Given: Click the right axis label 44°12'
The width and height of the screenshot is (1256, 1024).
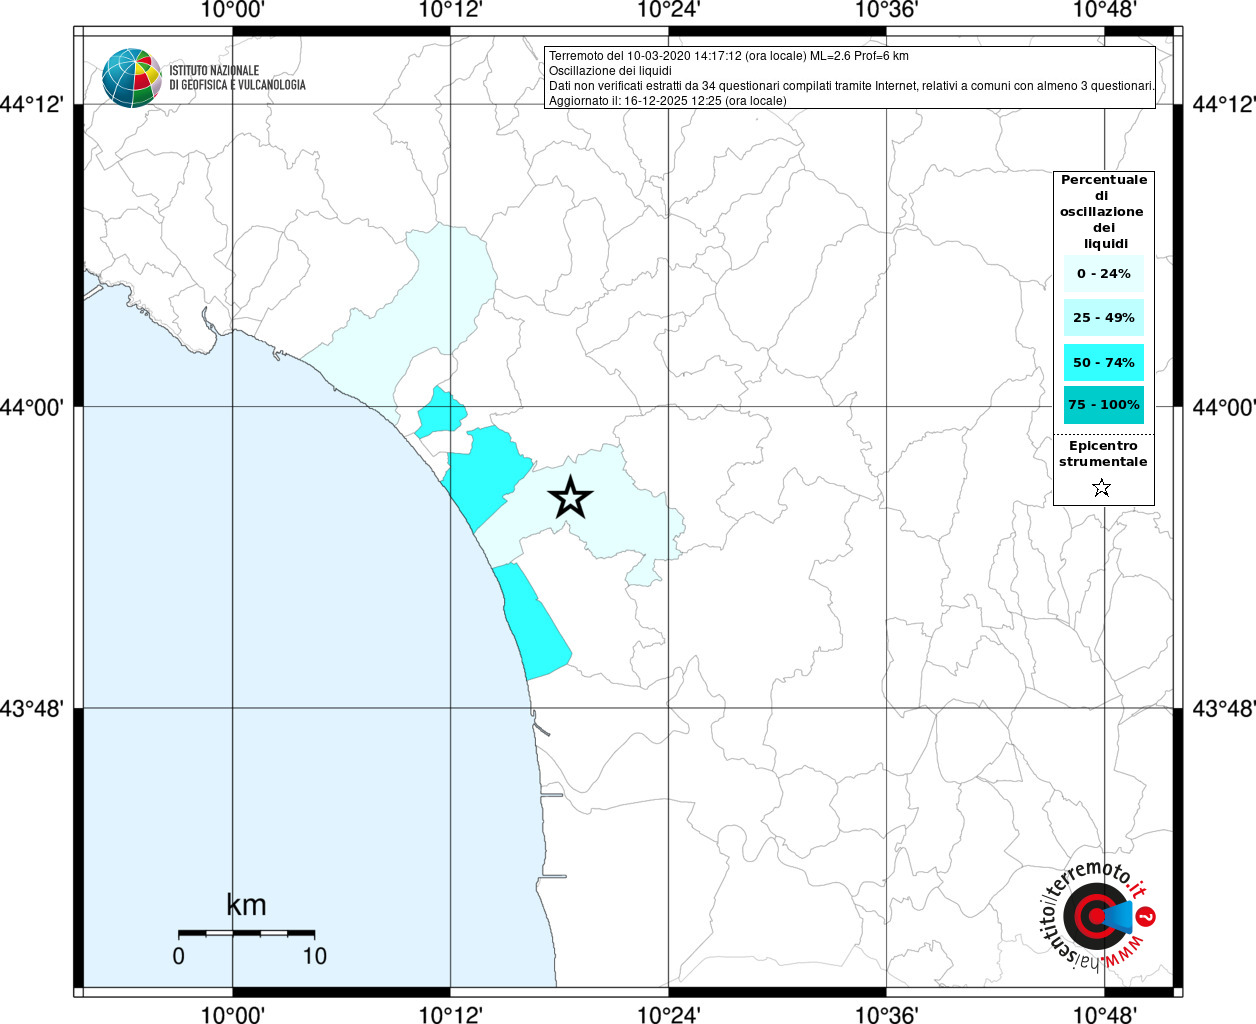Looking at the screenshot, I should pyautogui.click(x=1224, y=105).
